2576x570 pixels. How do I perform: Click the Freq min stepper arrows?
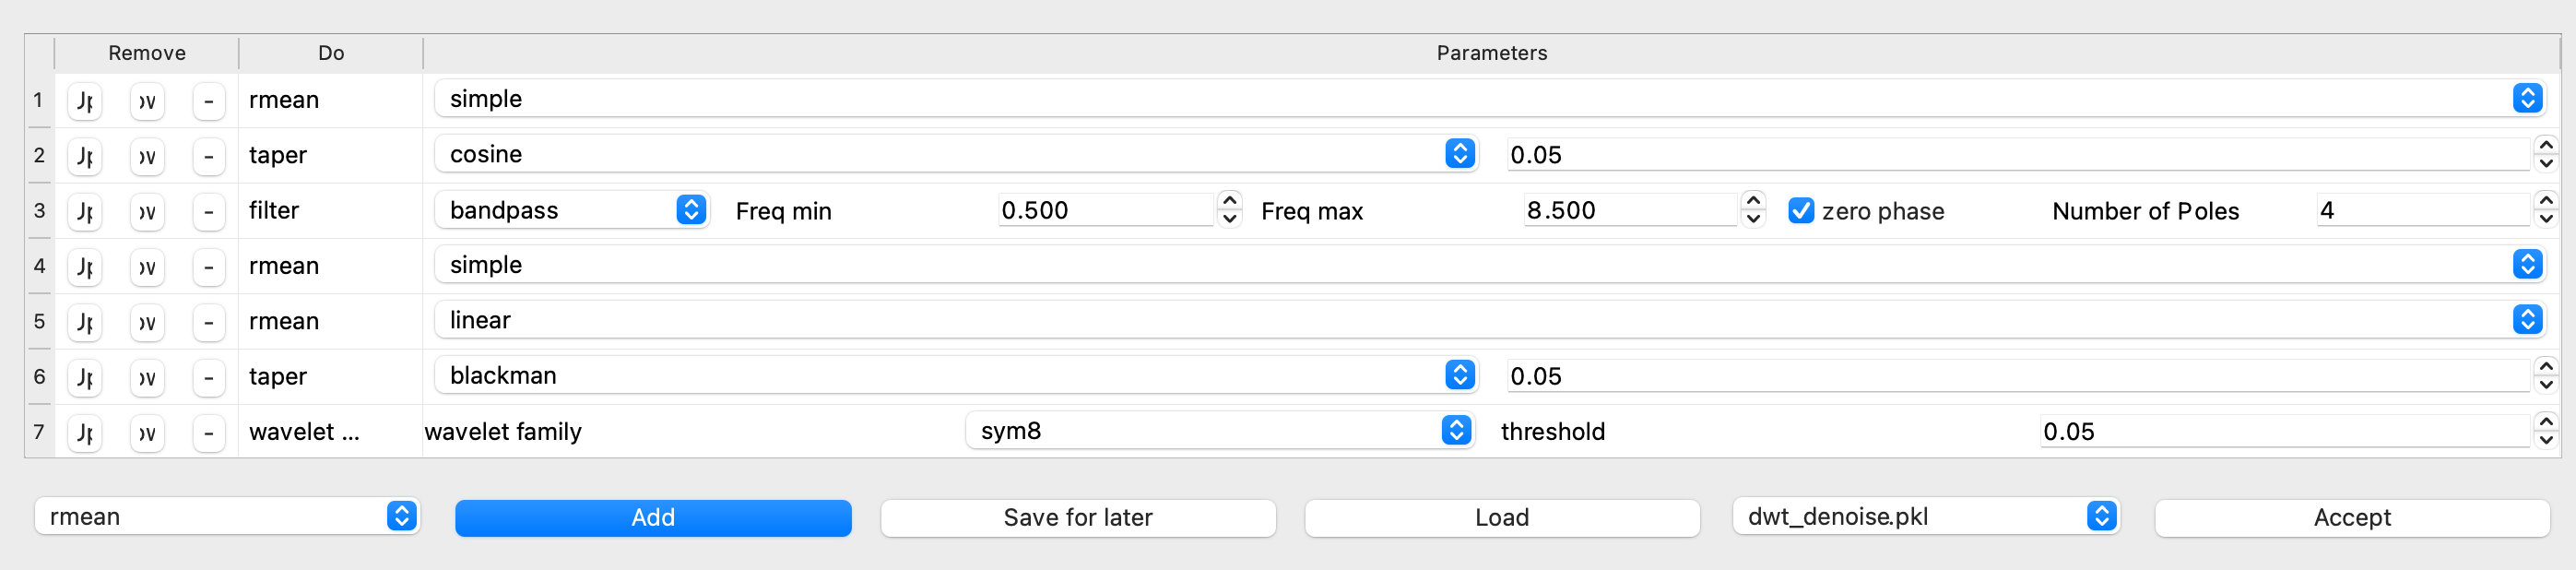pos(1230,209)
